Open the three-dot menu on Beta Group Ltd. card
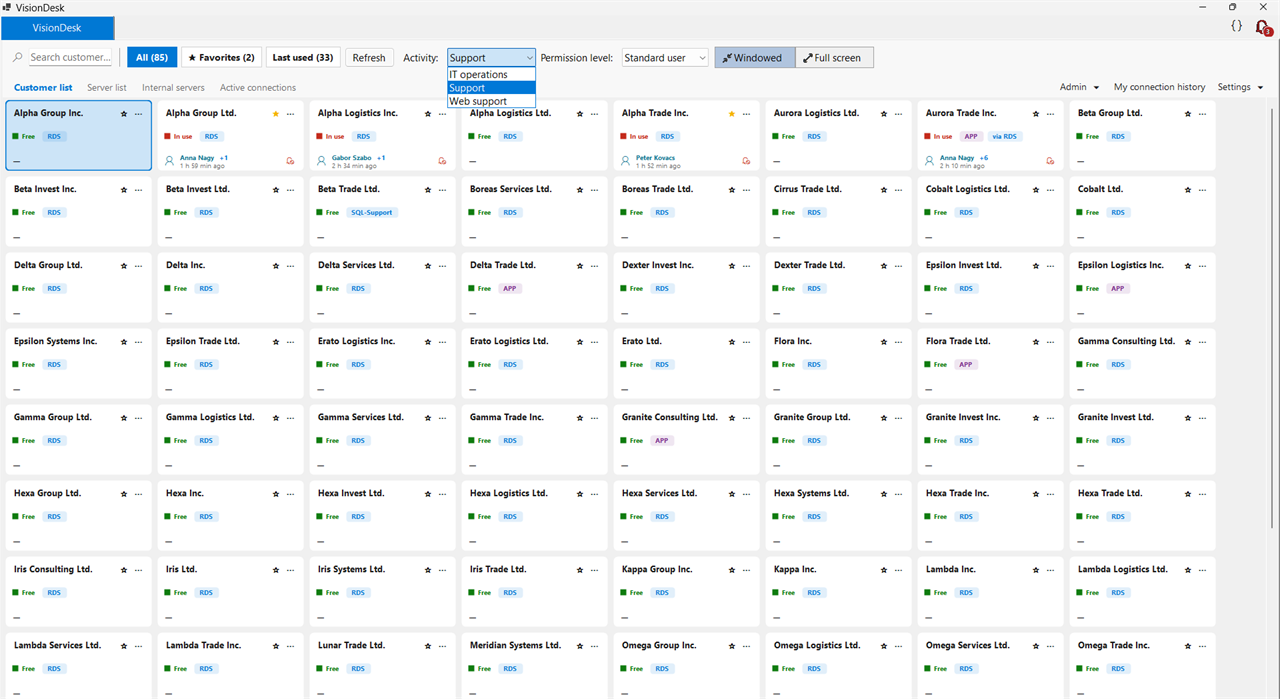1280x699 pixels. pyautogui.click(x=1202, y=114)
